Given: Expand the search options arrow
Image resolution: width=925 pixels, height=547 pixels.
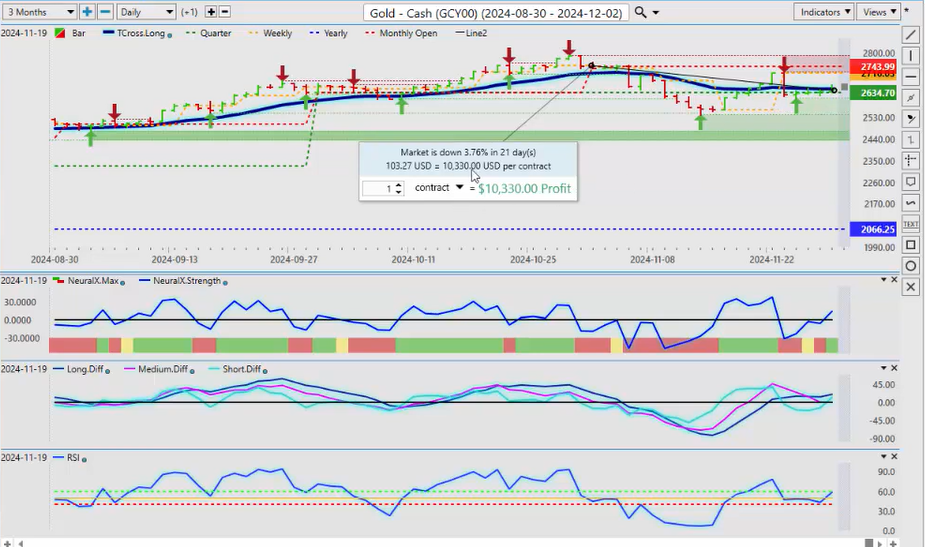Looking at the screenshot, I should pyautogui.click(x=655, y=13).
